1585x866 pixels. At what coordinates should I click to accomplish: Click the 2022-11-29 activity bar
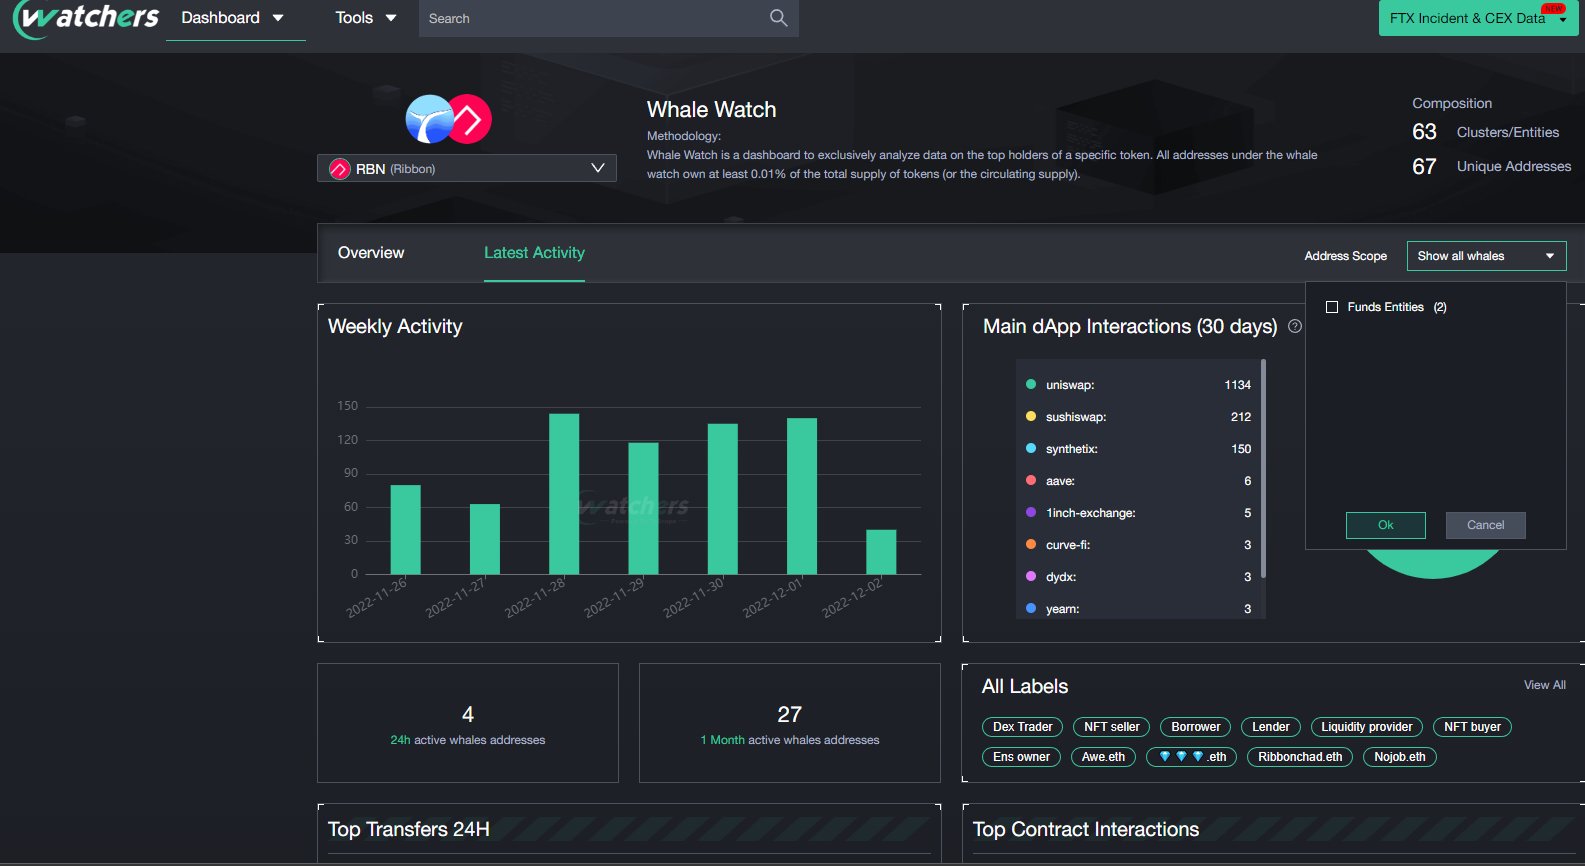point(643,508)
